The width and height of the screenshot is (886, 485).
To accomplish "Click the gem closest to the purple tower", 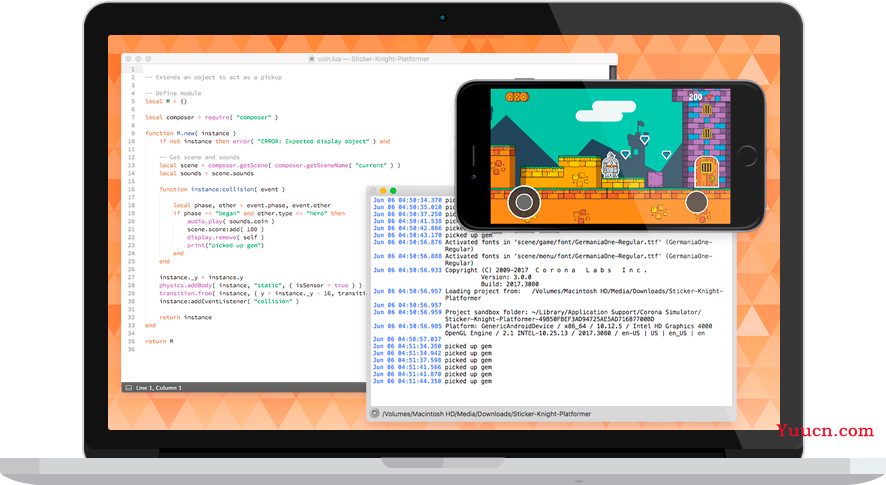I will tap(667, 154).
